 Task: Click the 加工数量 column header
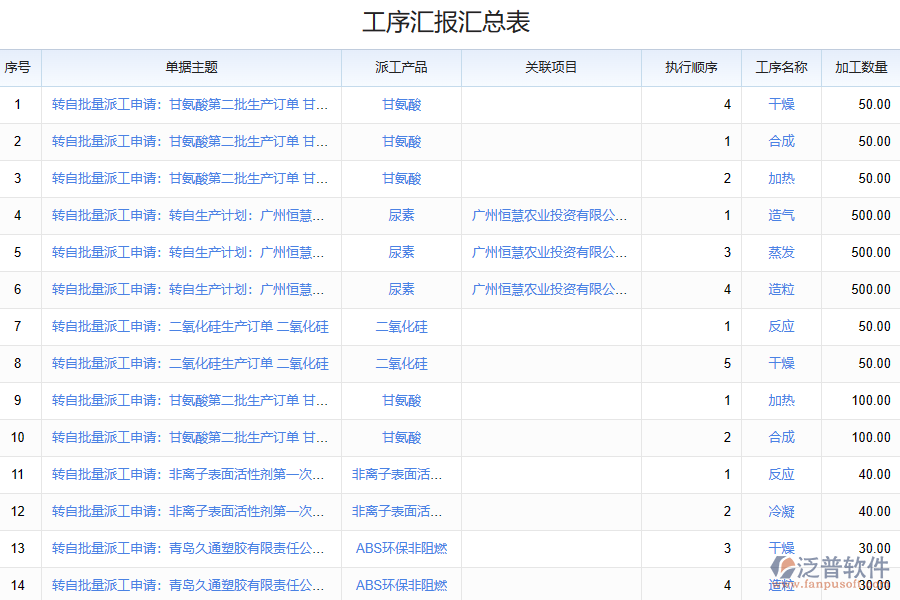click(861, 68)
